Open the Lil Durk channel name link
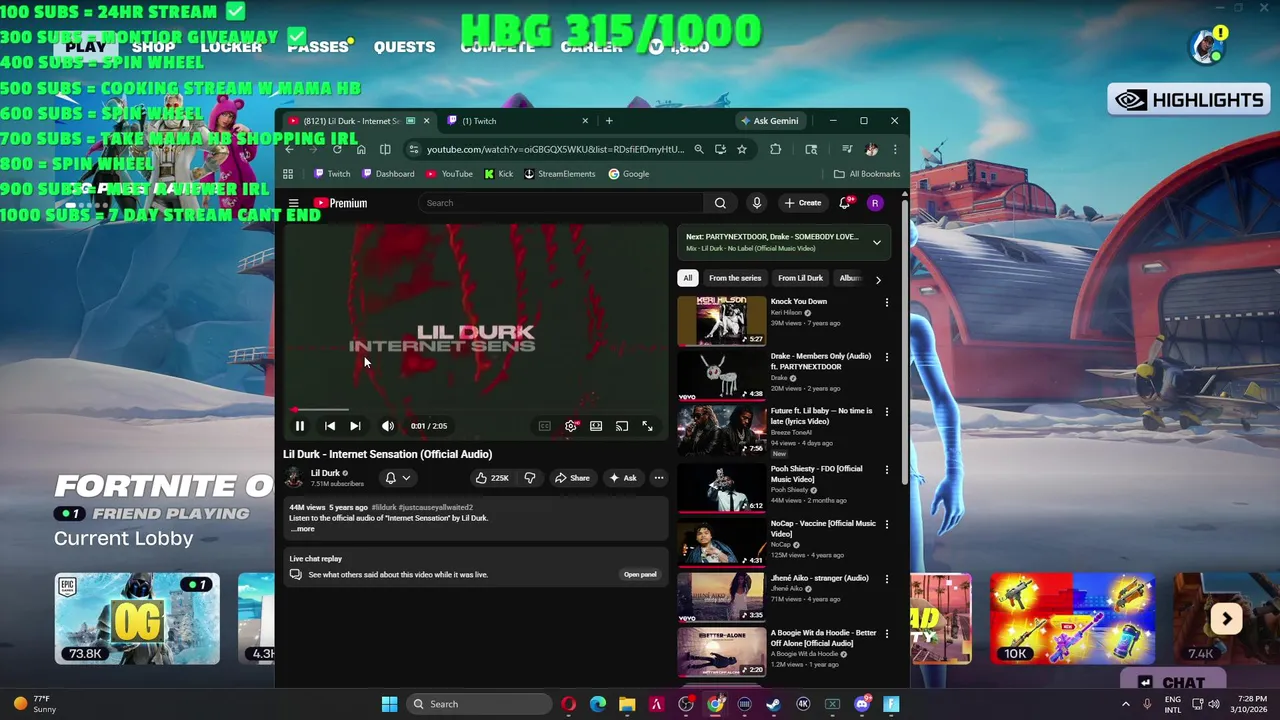 [x=325, y=473]
